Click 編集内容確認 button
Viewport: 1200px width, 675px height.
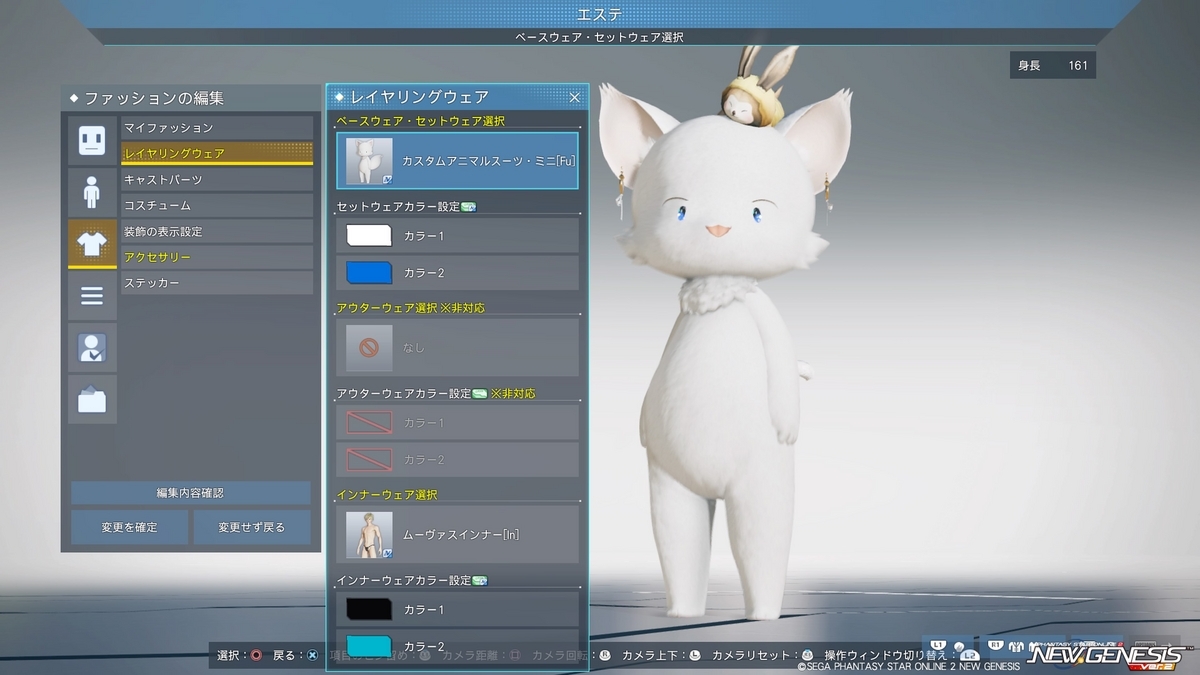click(x=190, y=493)
